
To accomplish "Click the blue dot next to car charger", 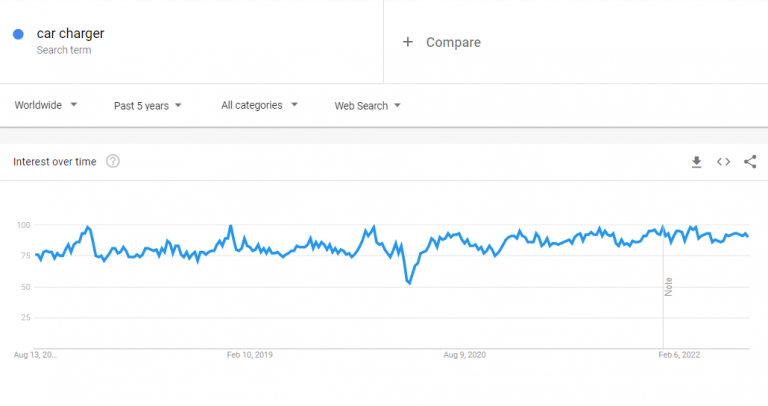I will coord(18,34).
